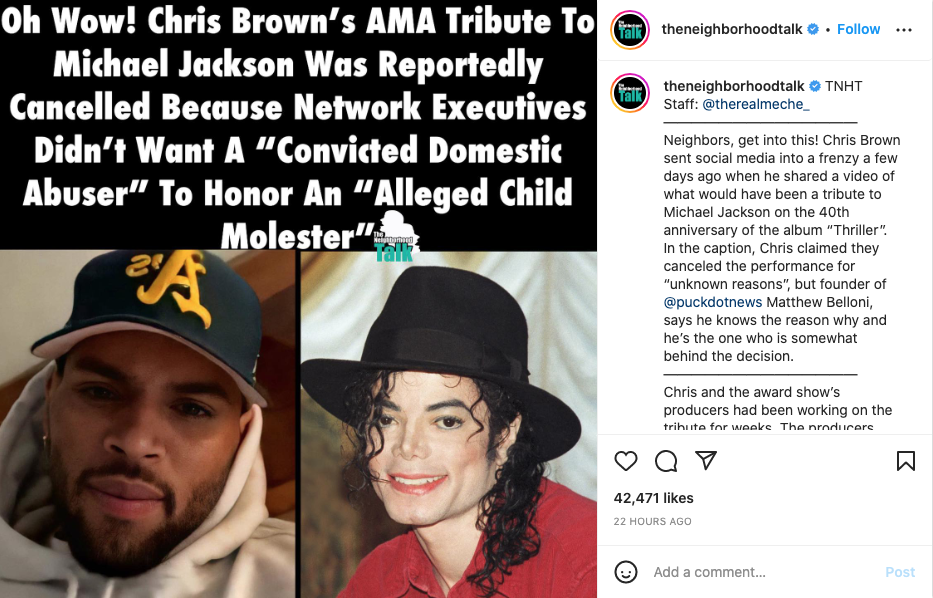The image size is (933, 598).
Task: Like the post with the heart icon
Action: click(x=625, y=461)
